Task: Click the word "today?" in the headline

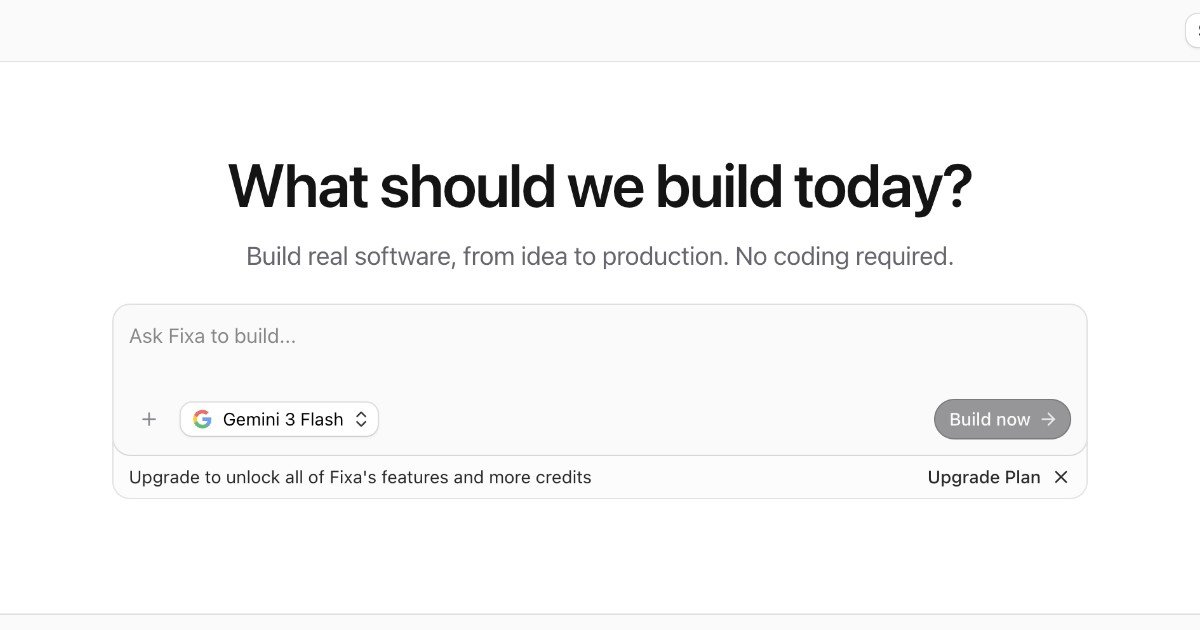Action: [x=882, y=186]
